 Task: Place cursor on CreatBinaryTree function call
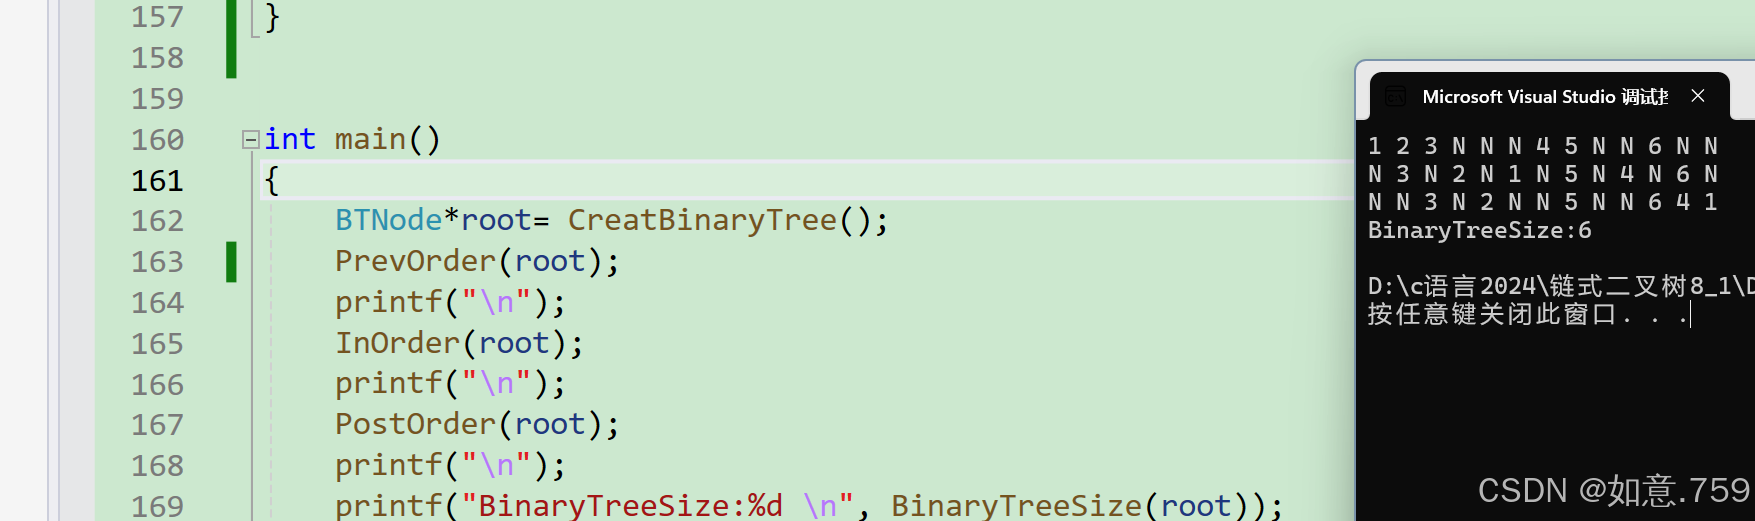click(702, 220)
